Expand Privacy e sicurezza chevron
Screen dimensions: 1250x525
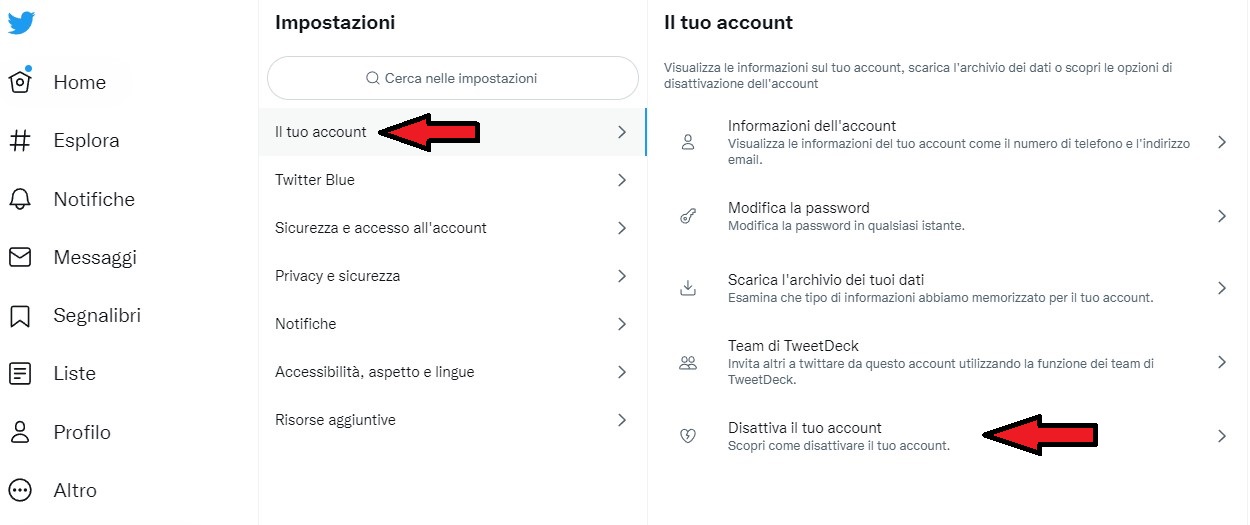coord(622,276)
